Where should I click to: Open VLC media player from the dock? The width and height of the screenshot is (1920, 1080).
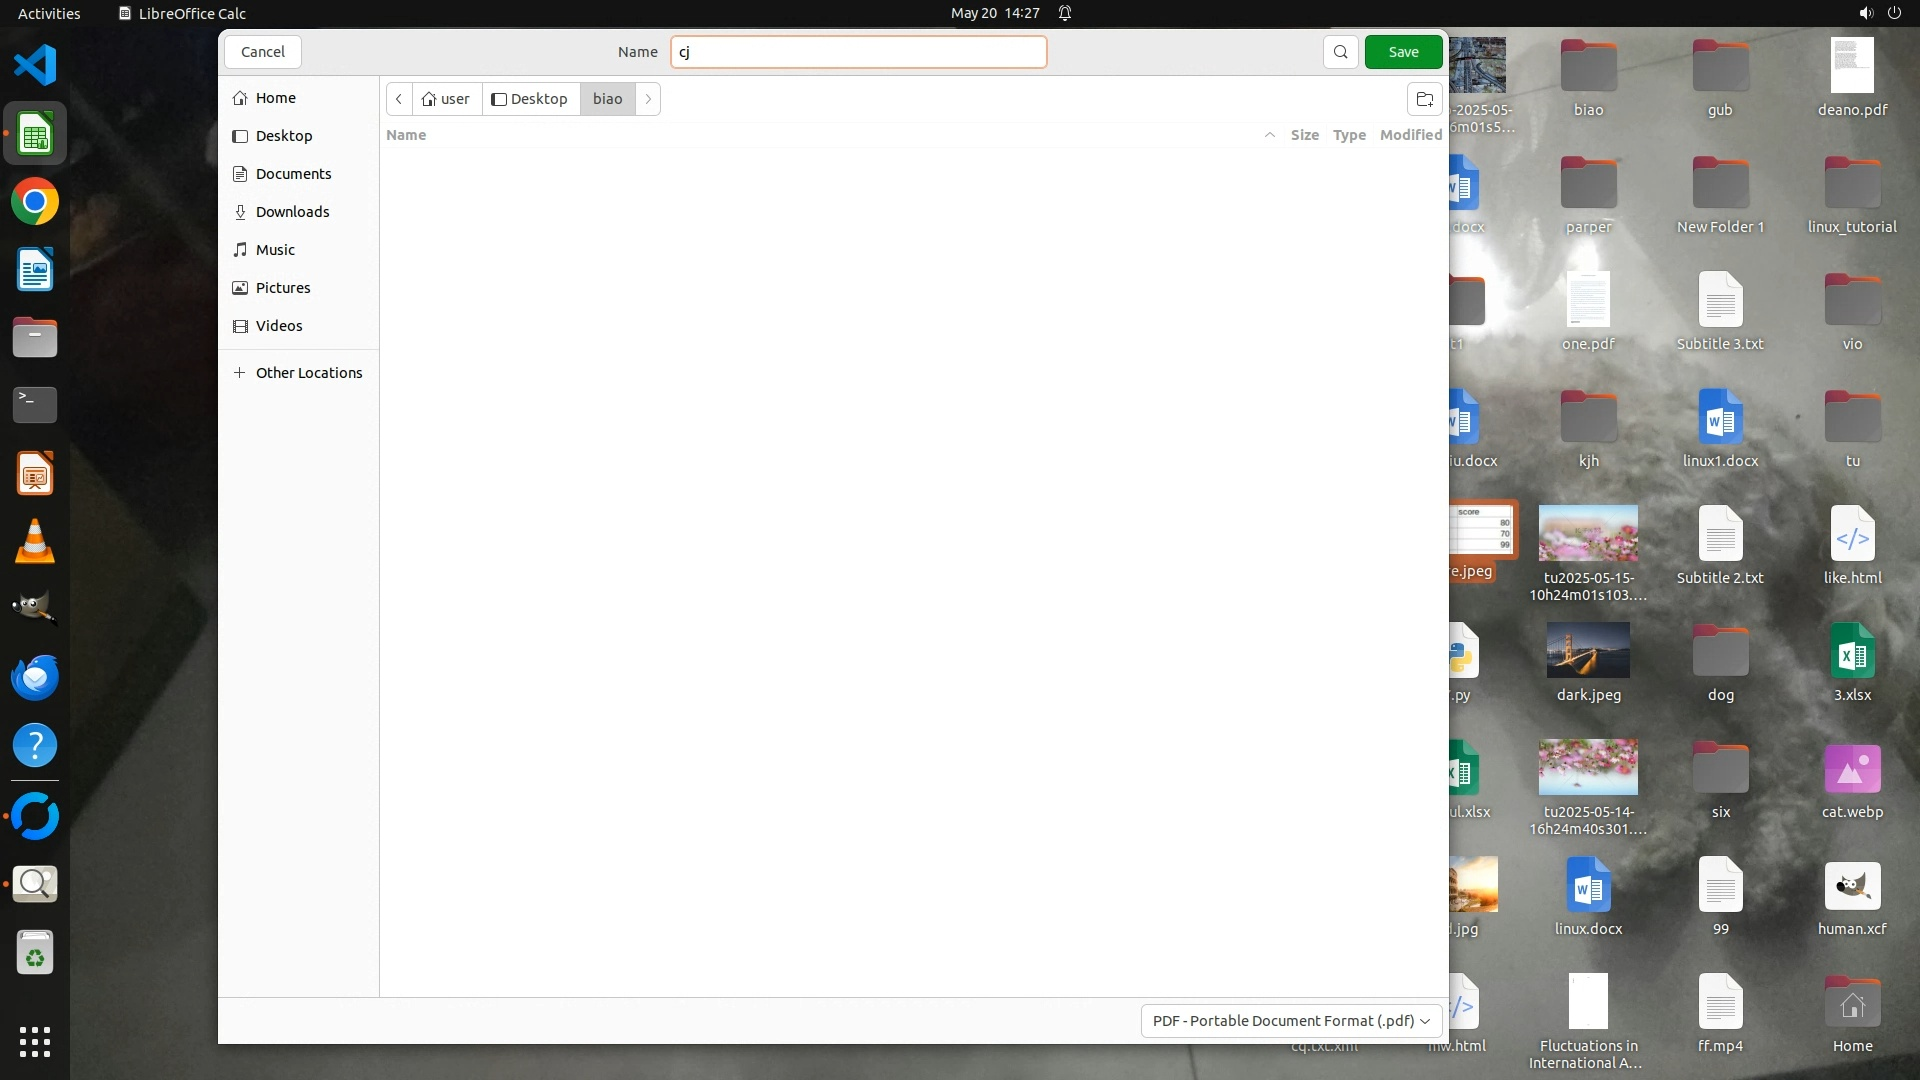(x=35, y=542)
